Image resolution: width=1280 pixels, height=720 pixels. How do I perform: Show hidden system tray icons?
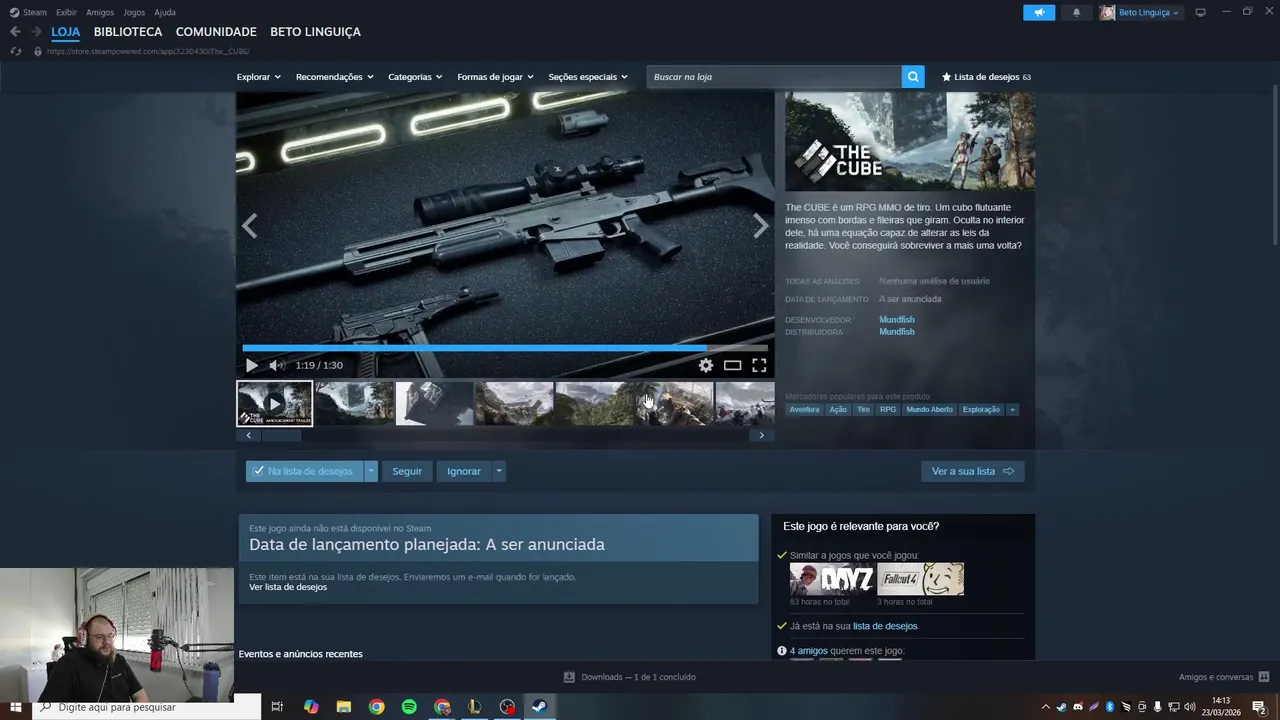1046,707
